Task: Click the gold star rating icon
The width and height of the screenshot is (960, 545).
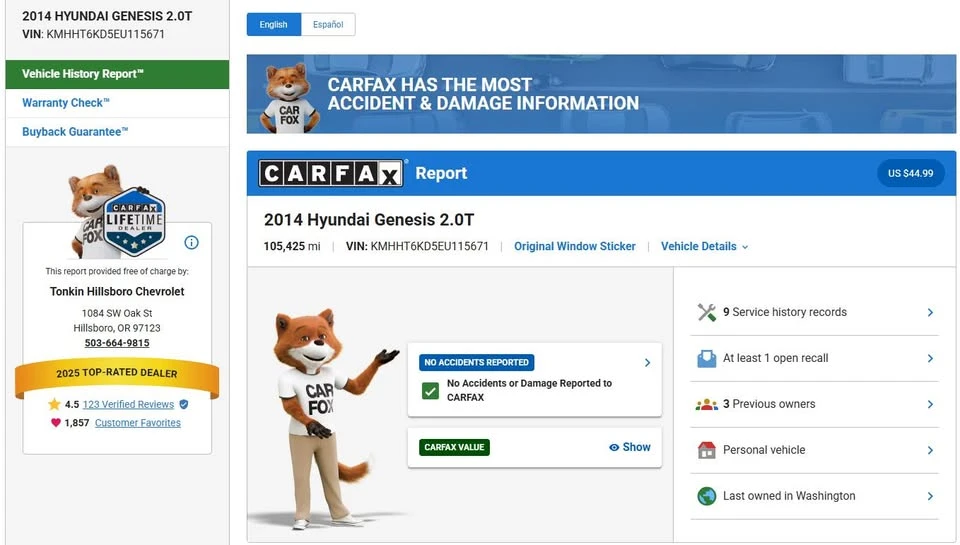Action: [x=54, y=404]
